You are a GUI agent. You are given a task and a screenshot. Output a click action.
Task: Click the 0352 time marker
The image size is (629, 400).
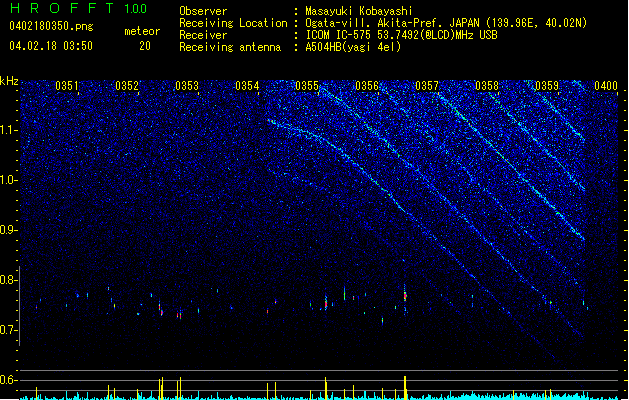coord(127,86)
